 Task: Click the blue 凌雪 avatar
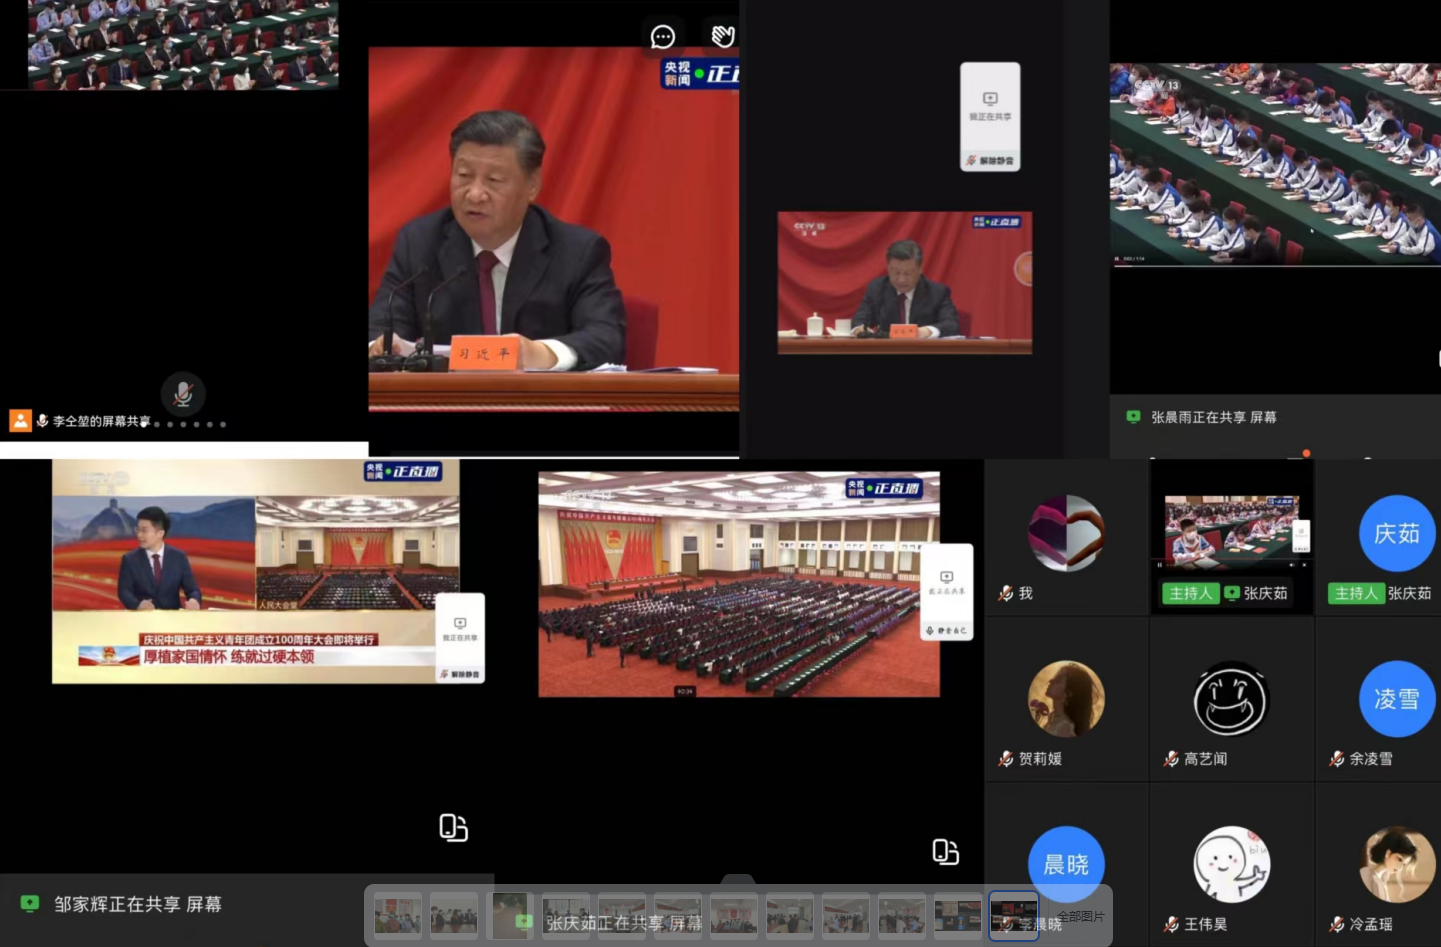click(1396, 699)
